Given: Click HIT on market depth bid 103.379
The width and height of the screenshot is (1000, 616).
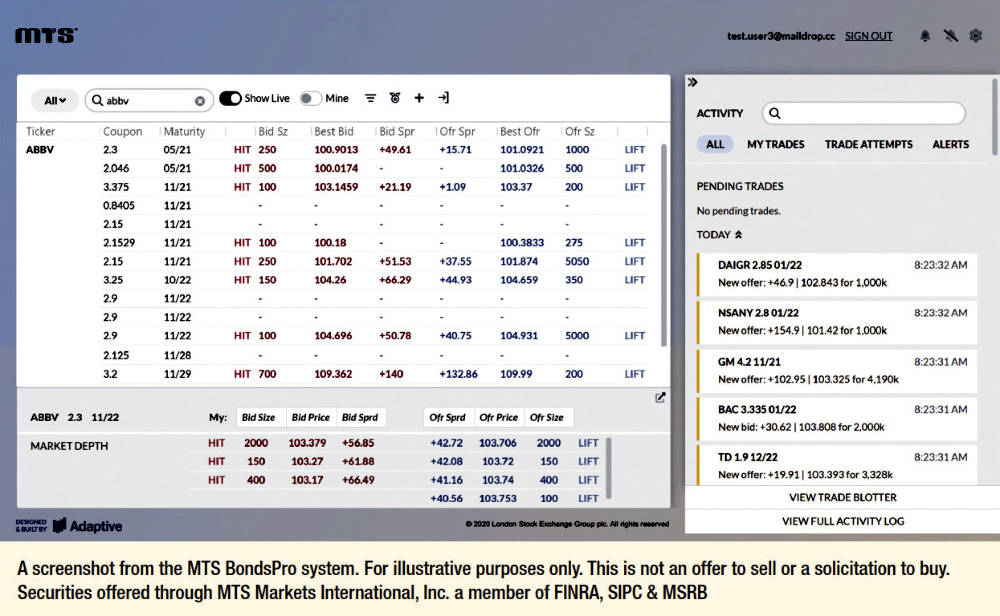Looking at the screenshot, I should [216, 443].
